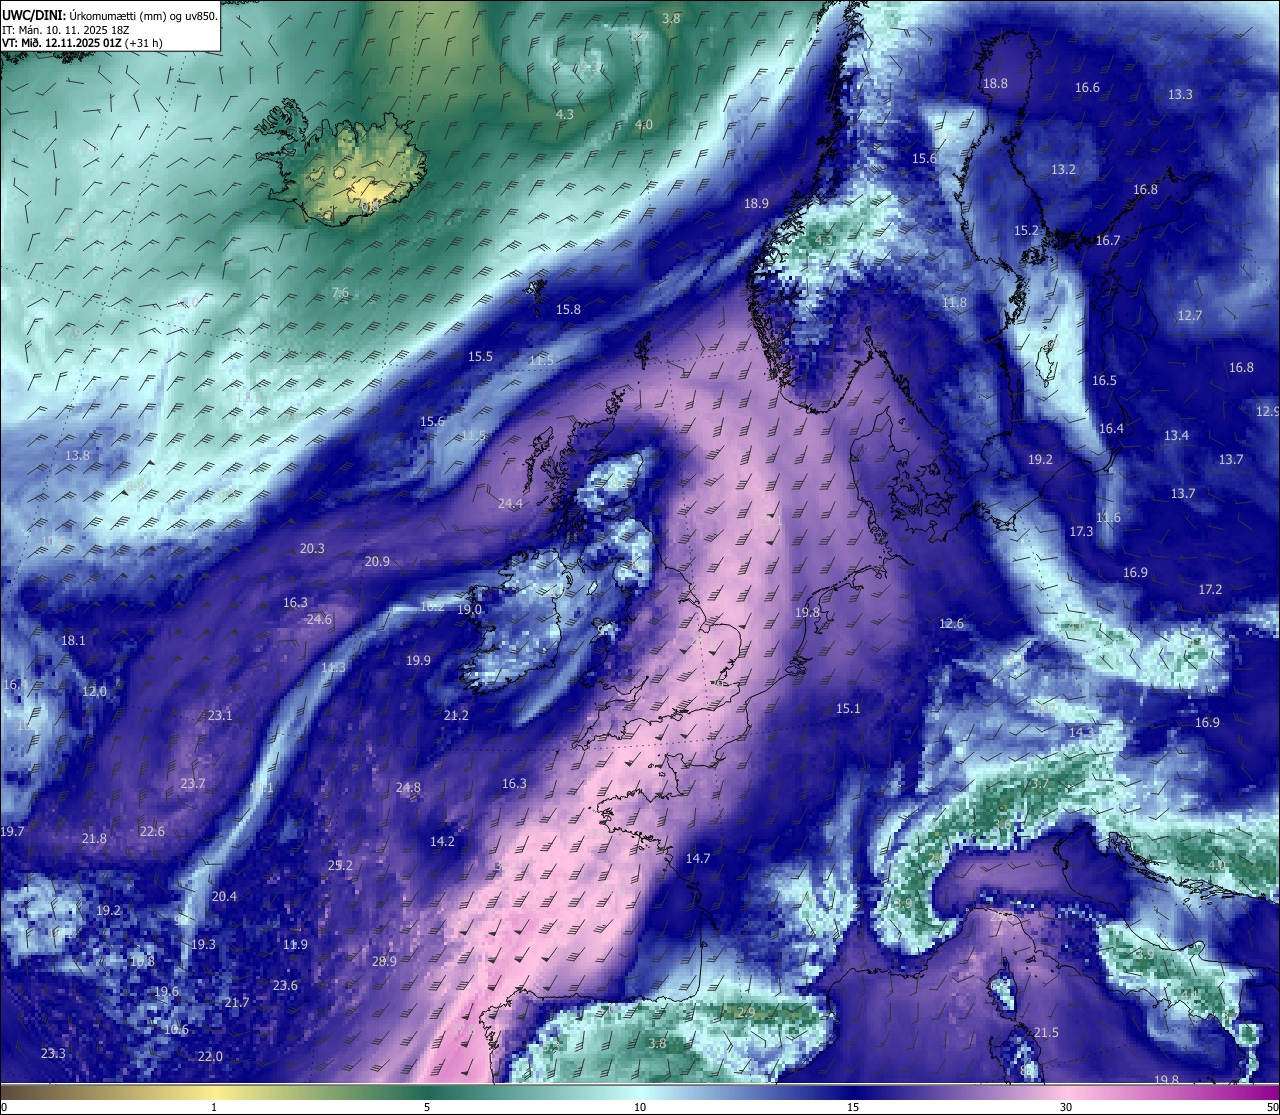Click the value label 19.0 west of Ireland
Viewport: 1280px width, 1115px height.
469,610
